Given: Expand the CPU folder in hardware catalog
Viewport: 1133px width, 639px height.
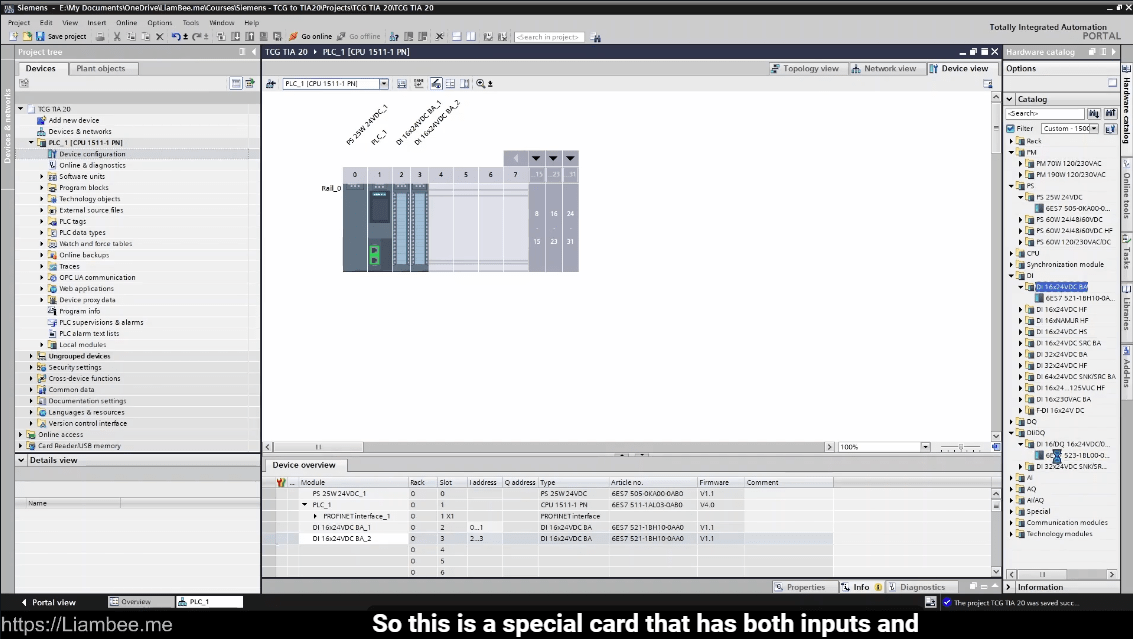Looking at the screenshot, I should (1011, 253).
